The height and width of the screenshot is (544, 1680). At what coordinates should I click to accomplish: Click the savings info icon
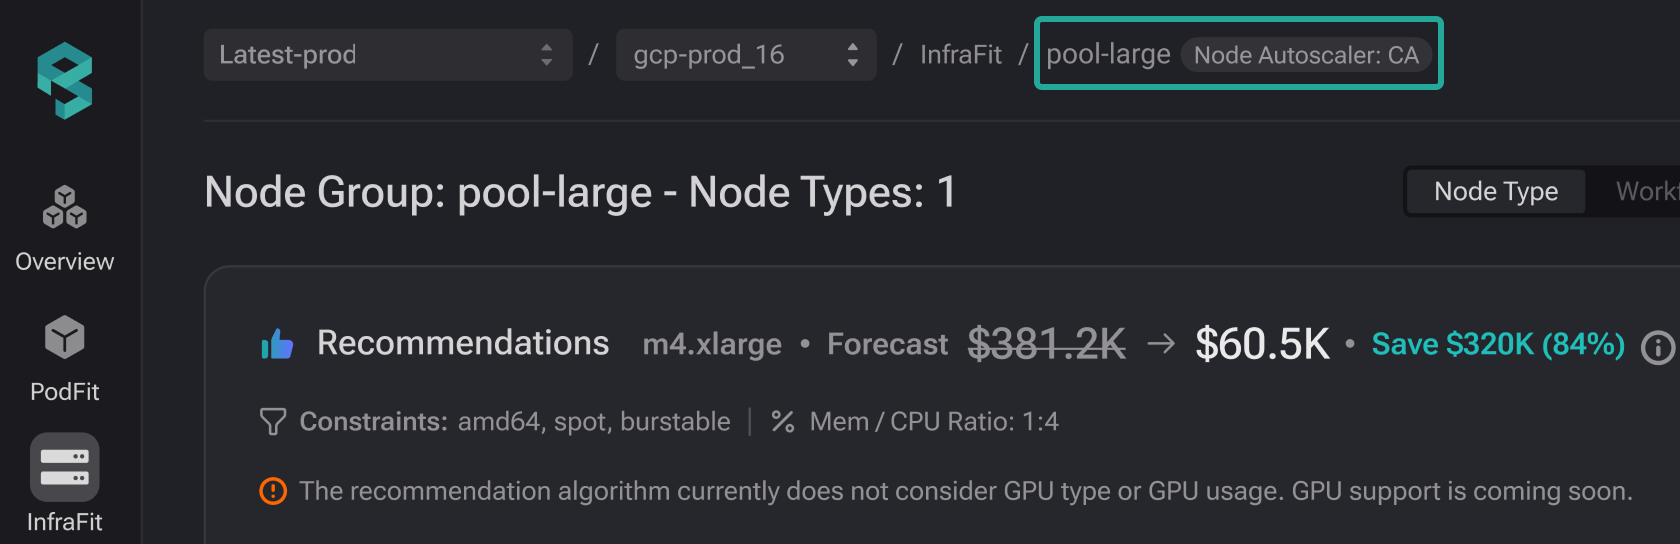pos(1657,348)
